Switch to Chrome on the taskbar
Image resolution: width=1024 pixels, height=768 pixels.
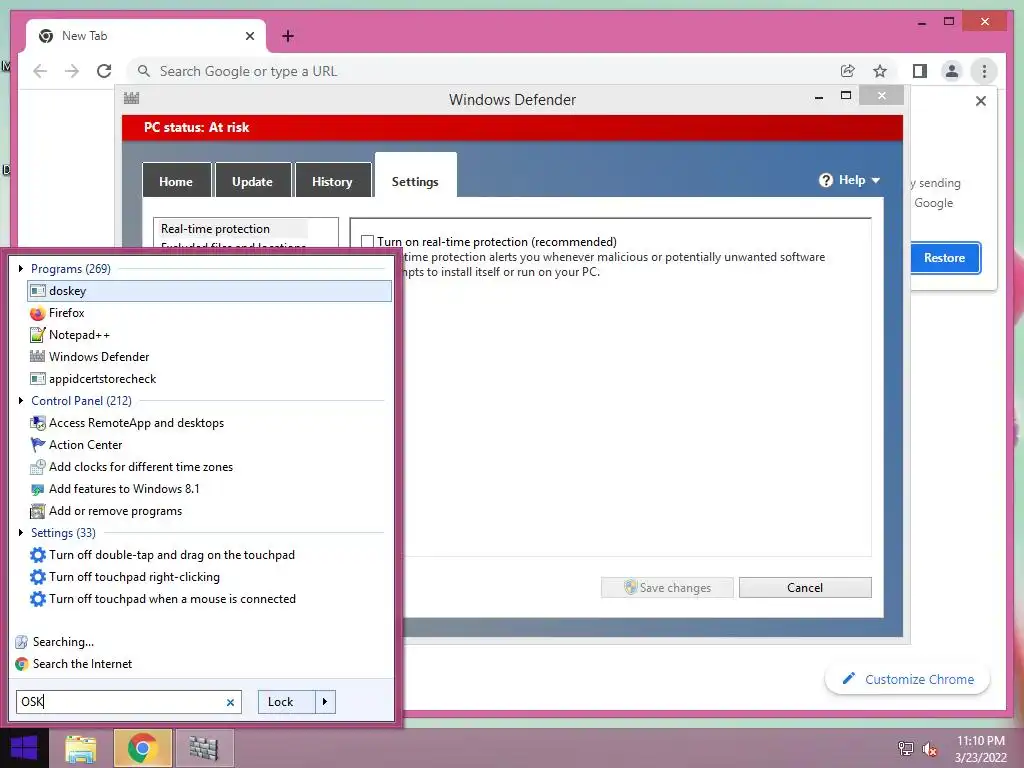[x=142, y=748]
